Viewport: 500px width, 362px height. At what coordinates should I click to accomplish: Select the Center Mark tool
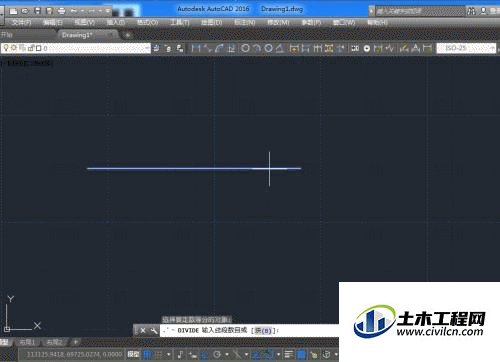[367, 48]
